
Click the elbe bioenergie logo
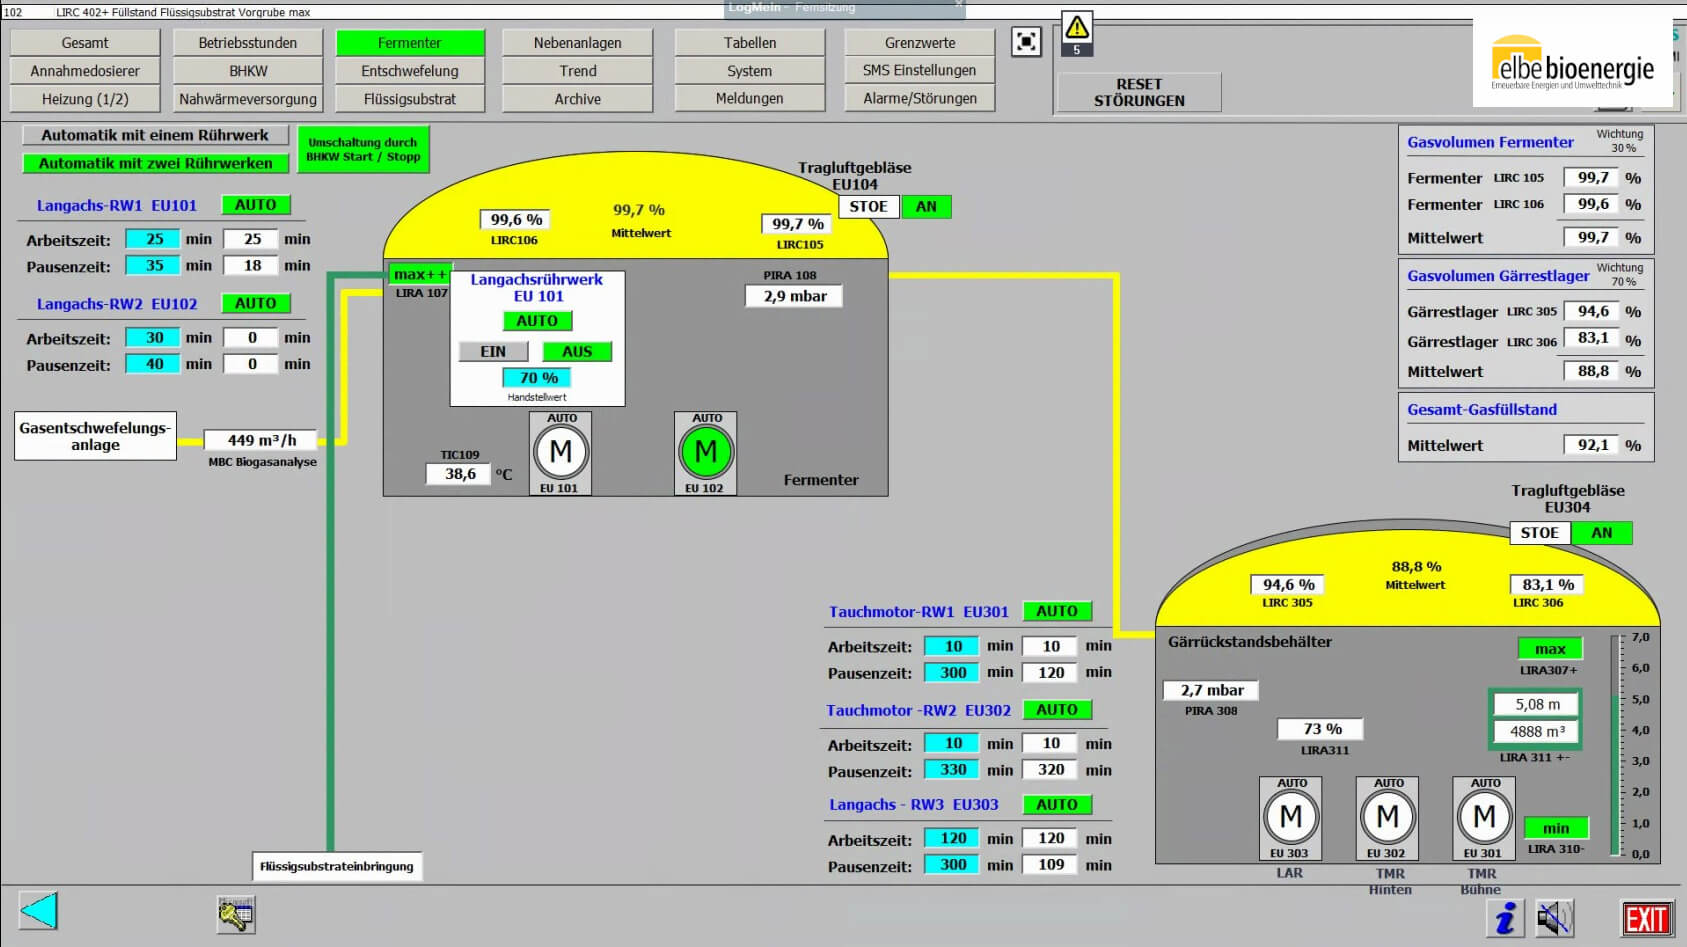coord(1572,62)
